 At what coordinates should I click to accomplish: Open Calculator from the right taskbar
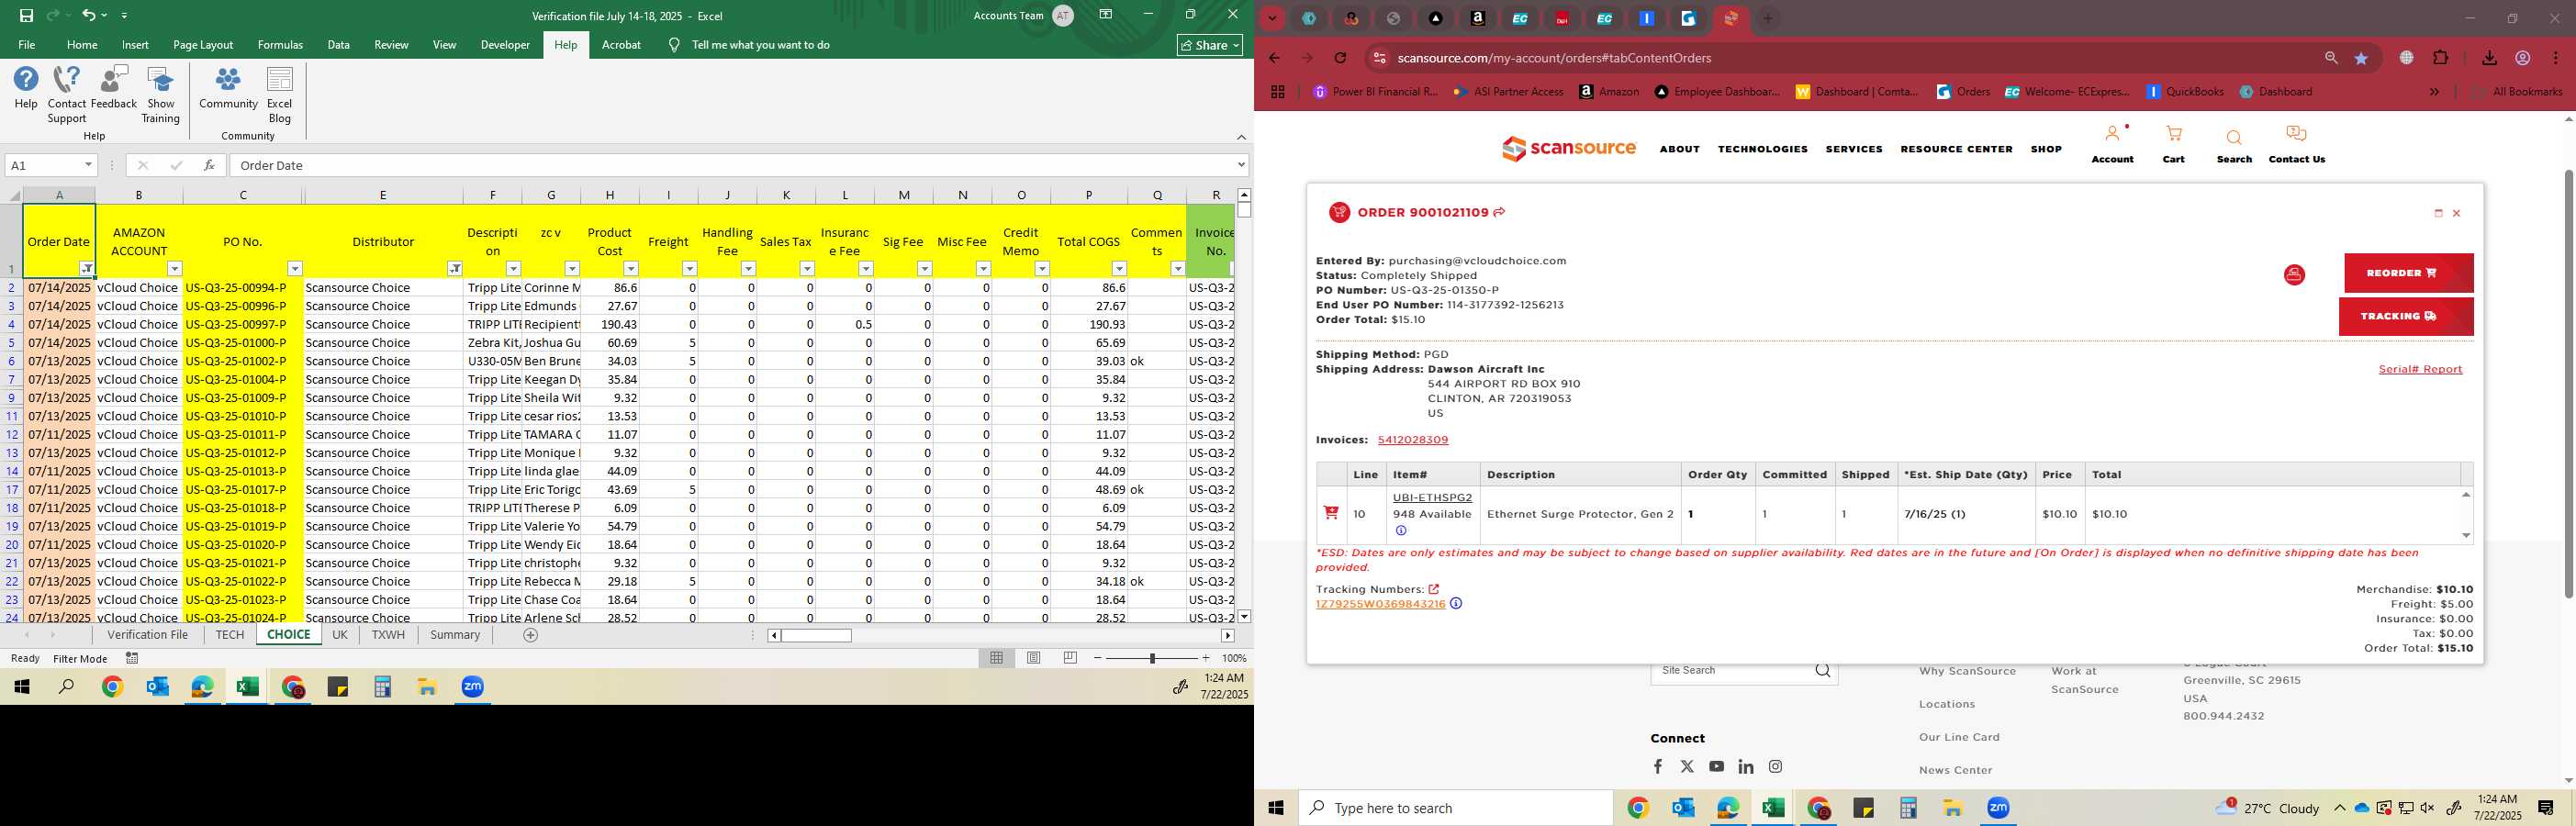click(1908, 808)
